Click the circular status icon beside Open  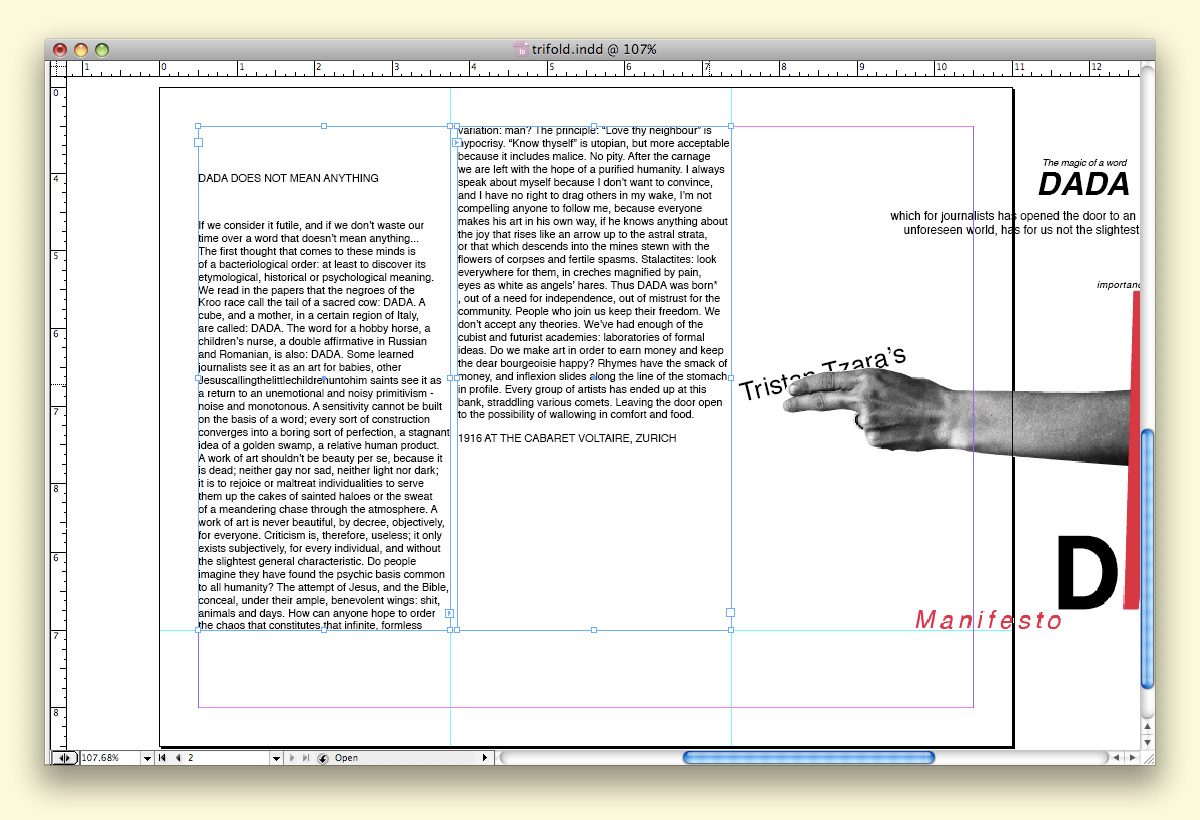click(x=323, y=758)
